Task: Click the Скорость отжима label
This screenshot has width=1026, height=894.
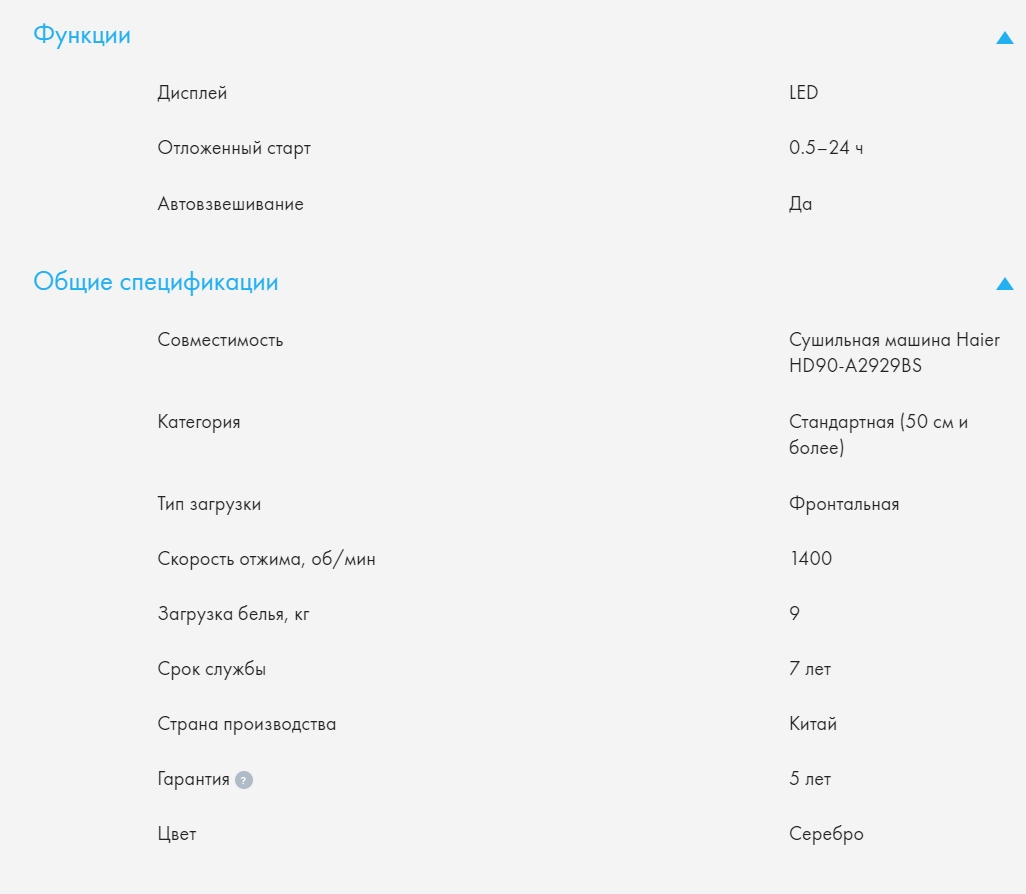Action: [266, 559]
